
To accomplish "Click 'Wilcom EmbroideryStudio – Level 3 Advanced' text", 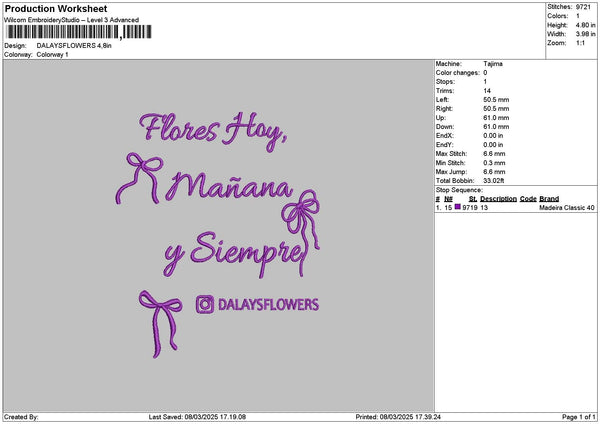I will click(x=72, y=20).
